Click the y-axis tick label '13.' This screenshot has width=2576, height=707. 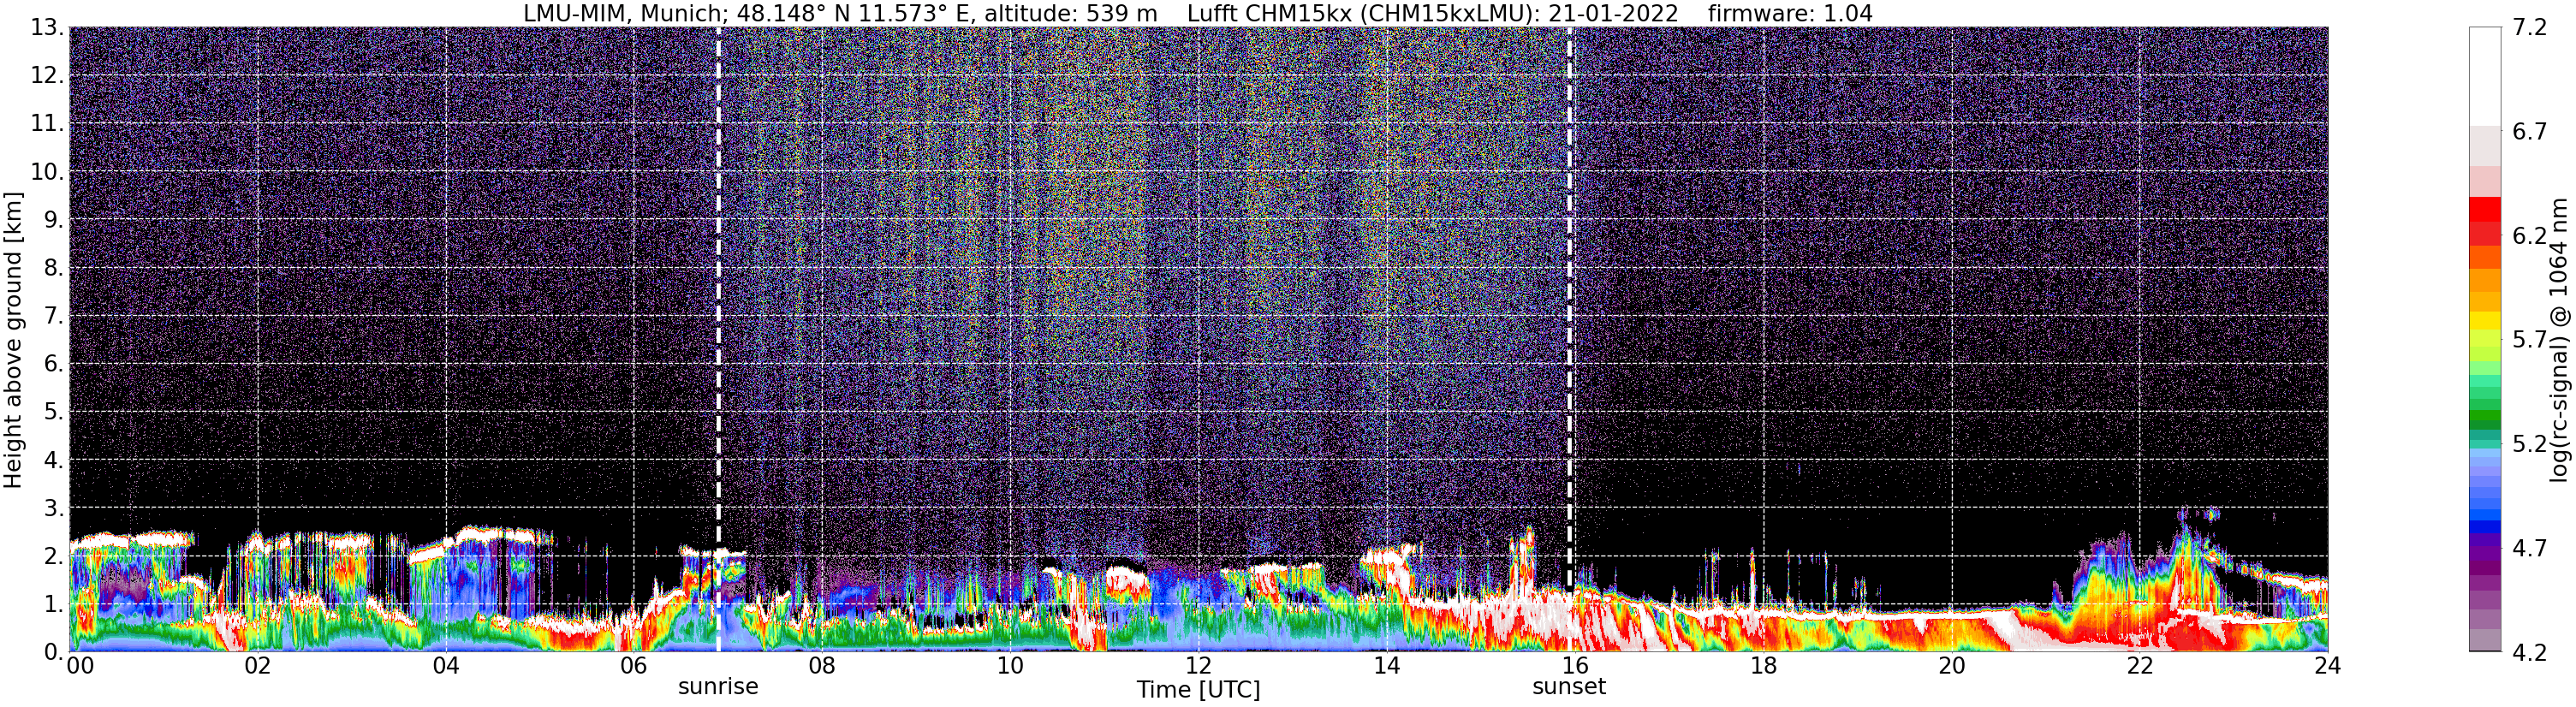(47, 28)
